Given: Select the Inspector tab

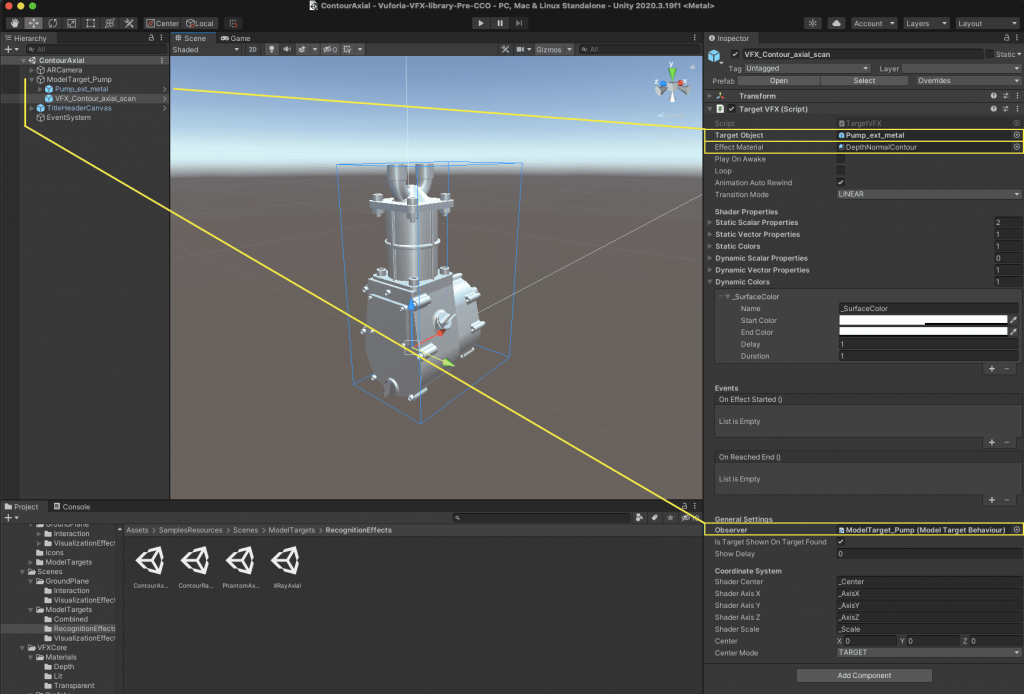Looking at the screenshot, I should (729, 38).
